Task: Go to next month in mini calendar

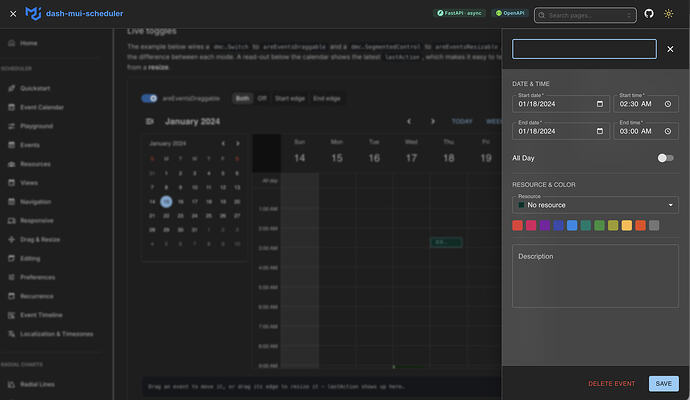Action: [238, 143]
